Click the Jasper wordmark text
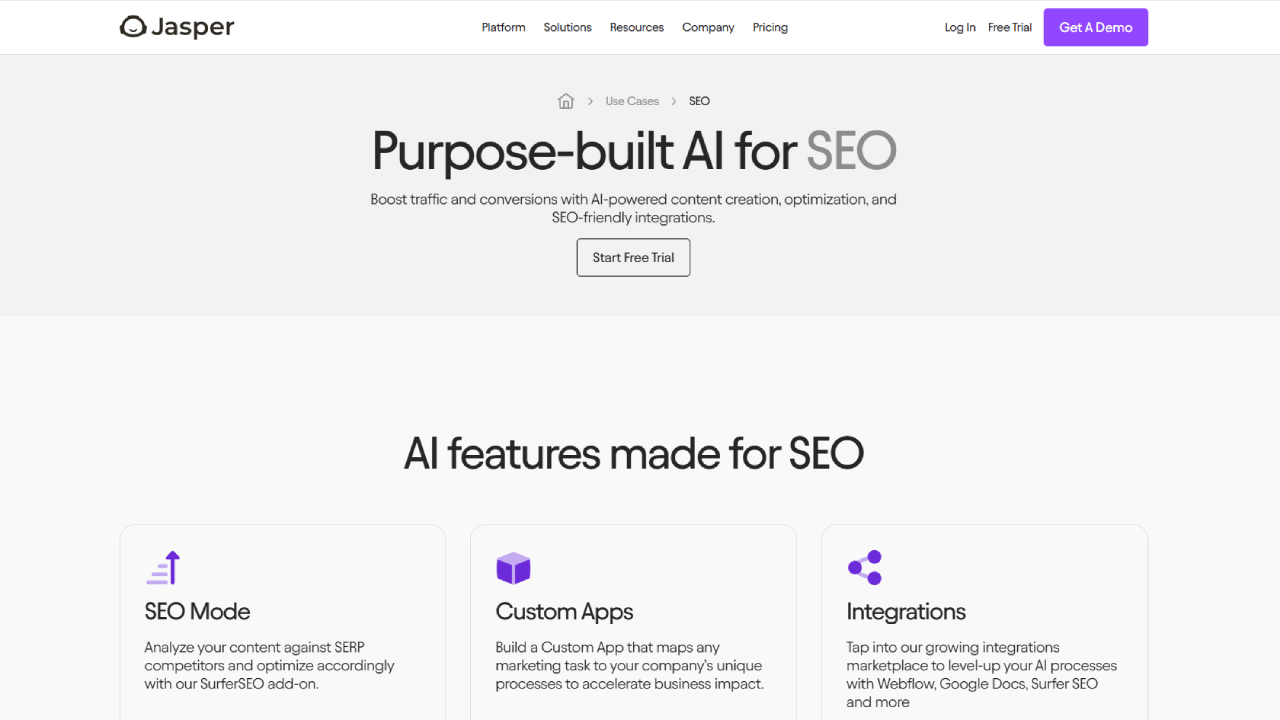Screen dimensions: 1280x720 (193, 27)
